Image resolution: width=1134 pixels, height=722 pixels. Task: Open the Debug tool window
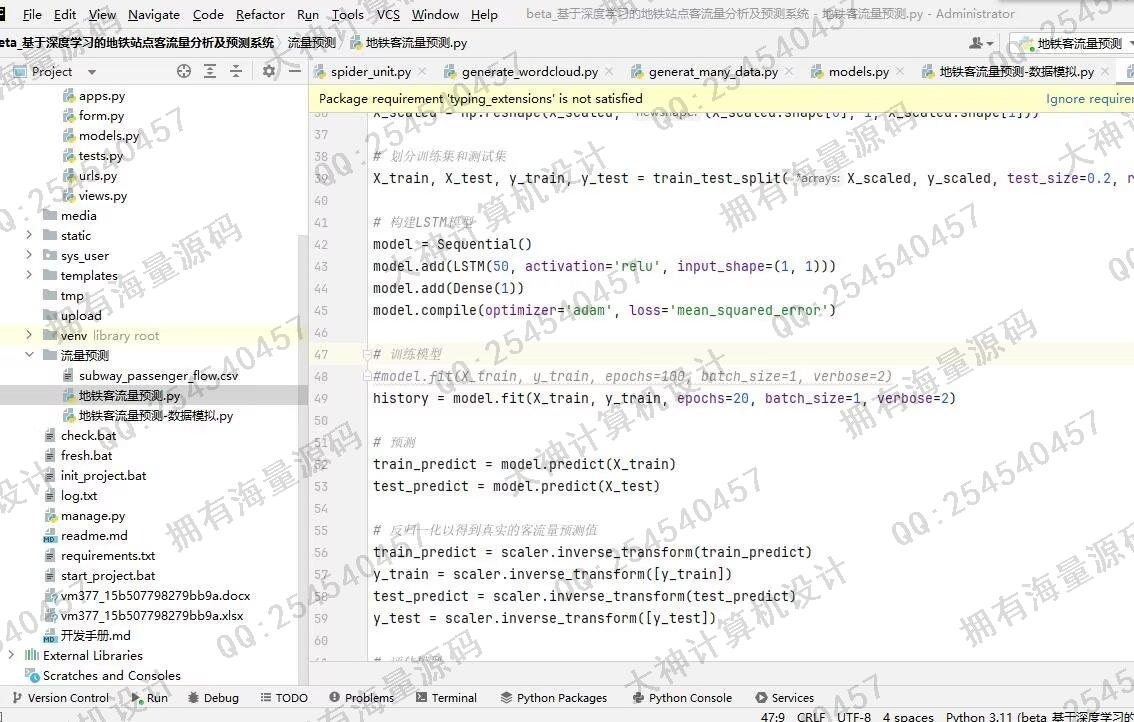(213, 697)
